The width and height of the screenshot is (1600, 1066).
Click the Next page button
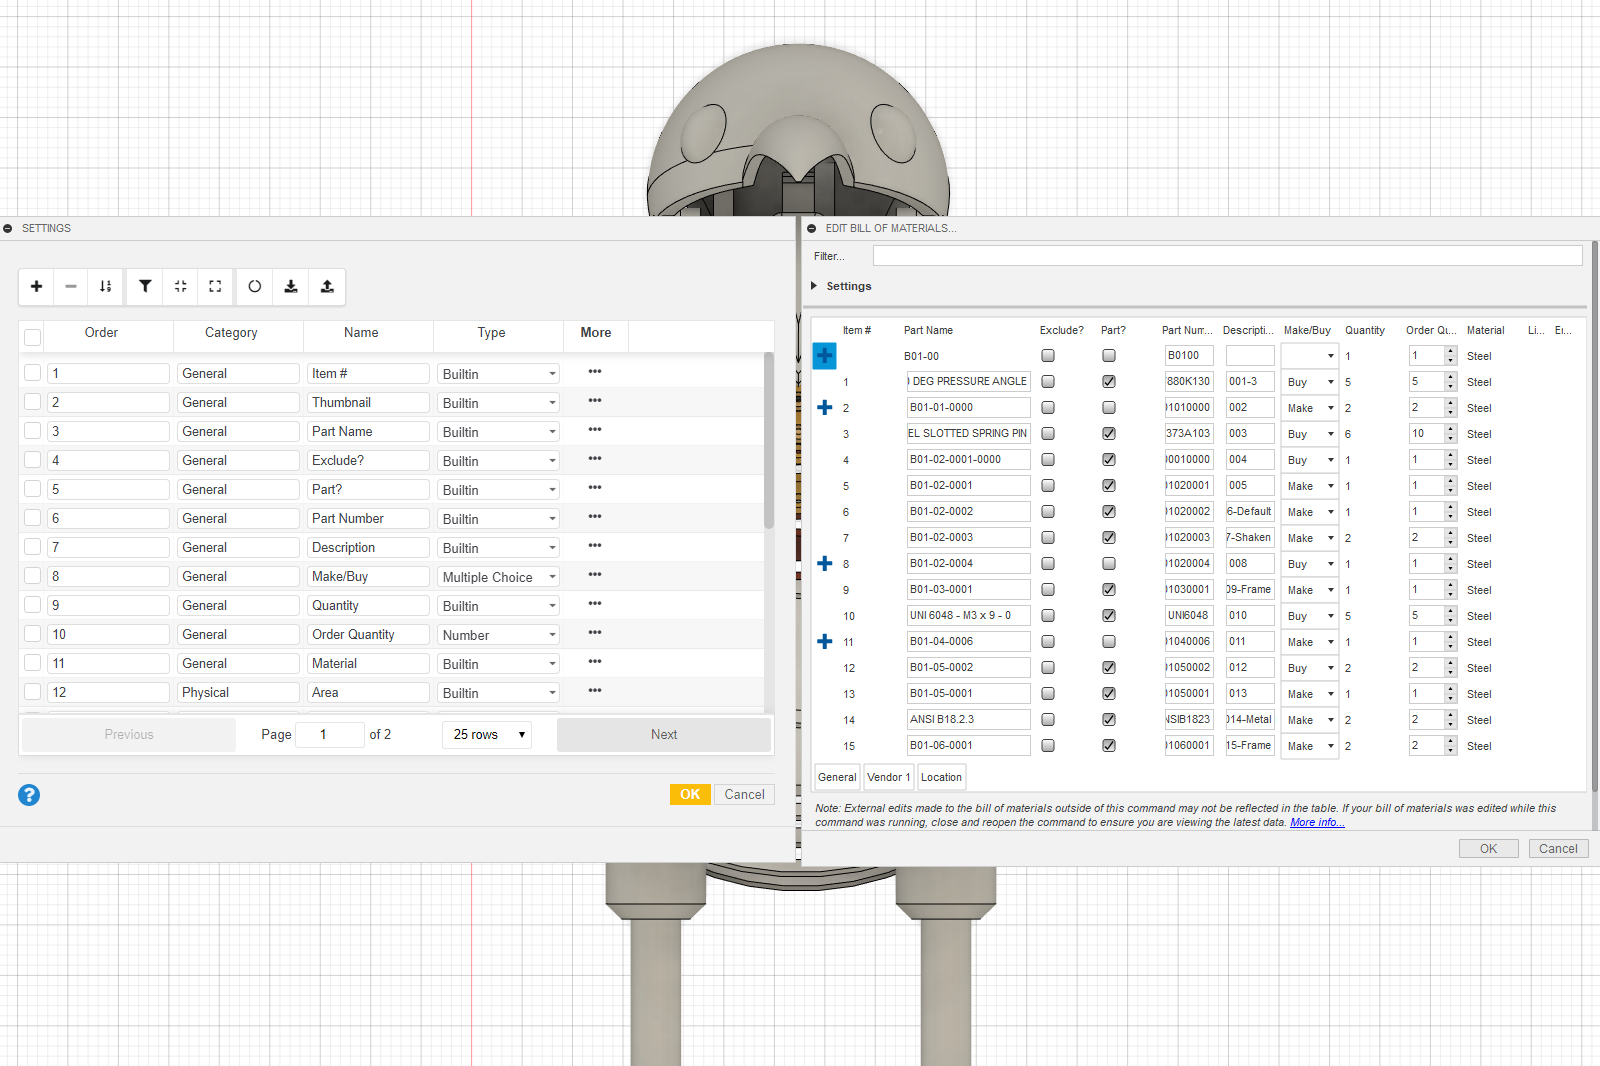point(663,735)
